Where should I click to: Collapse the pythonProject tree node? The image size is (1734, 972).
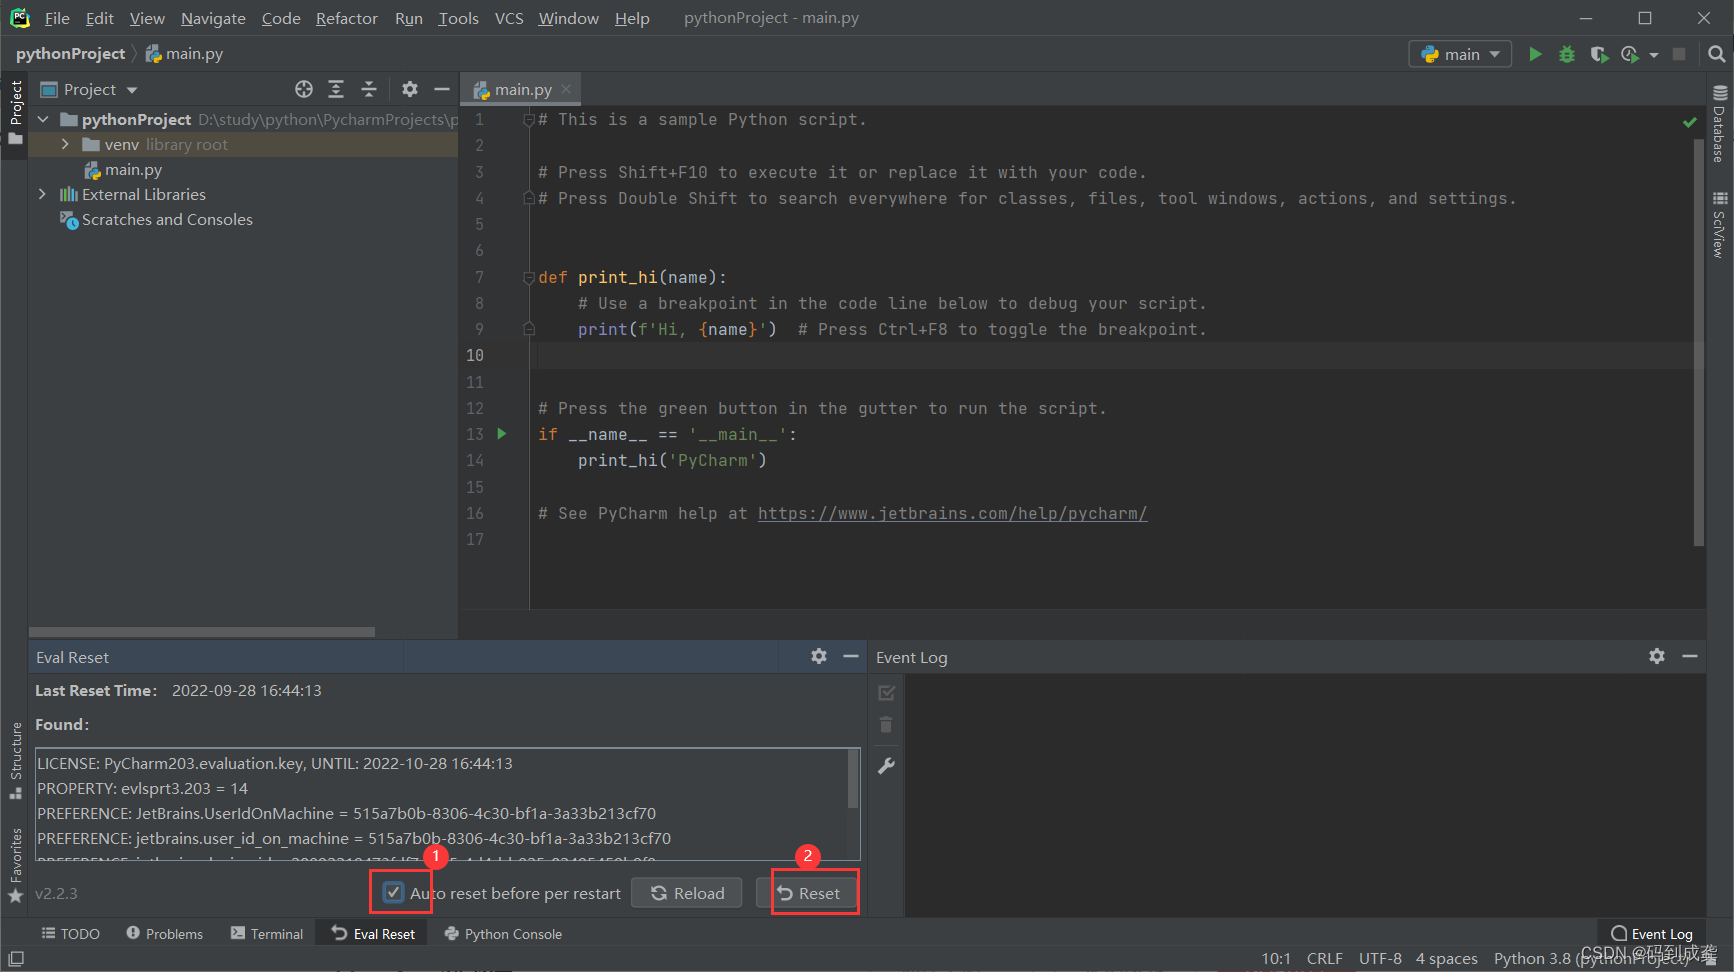coord(43,118)
